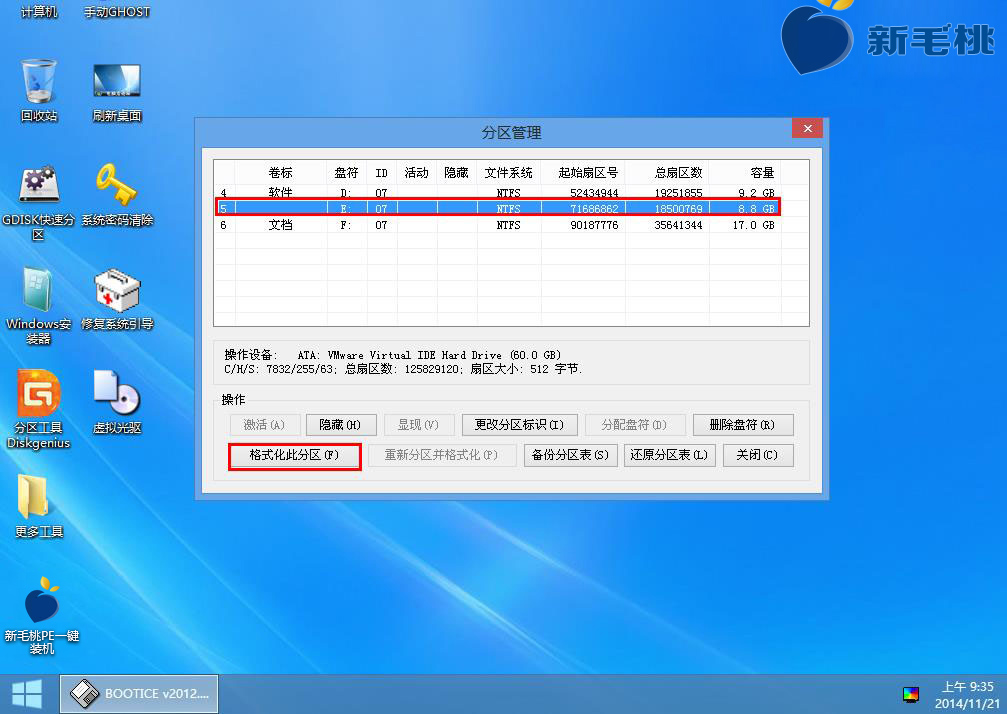Click the 文件系统 column header
The image size is (1007, 714).
[509, 173]
